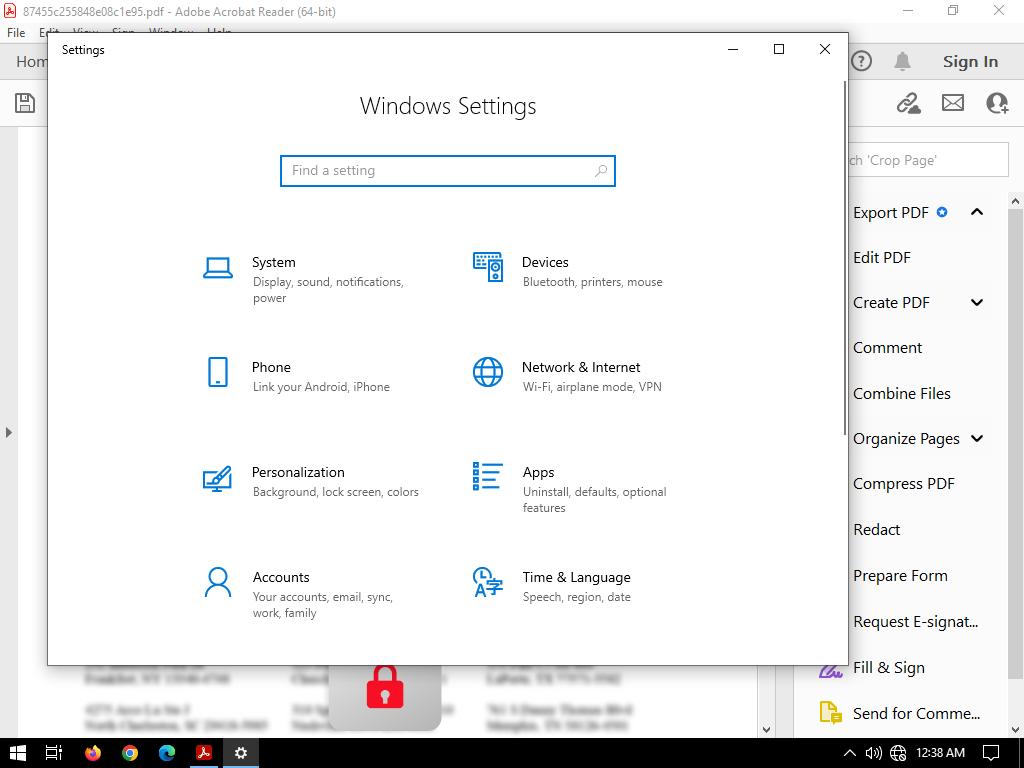Open the File menu
Viewport: 1024px width, 768px height.
pyautogui.click(x=16, y=33)
